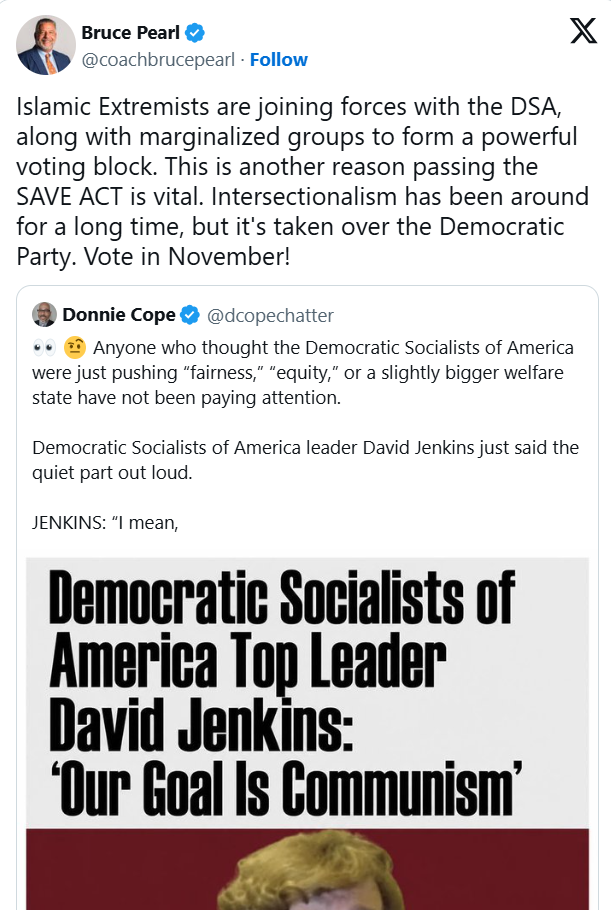Open quoted tweet text about Democratic Socialists
The width and height of the screenshot is (611, 910).
303,373
